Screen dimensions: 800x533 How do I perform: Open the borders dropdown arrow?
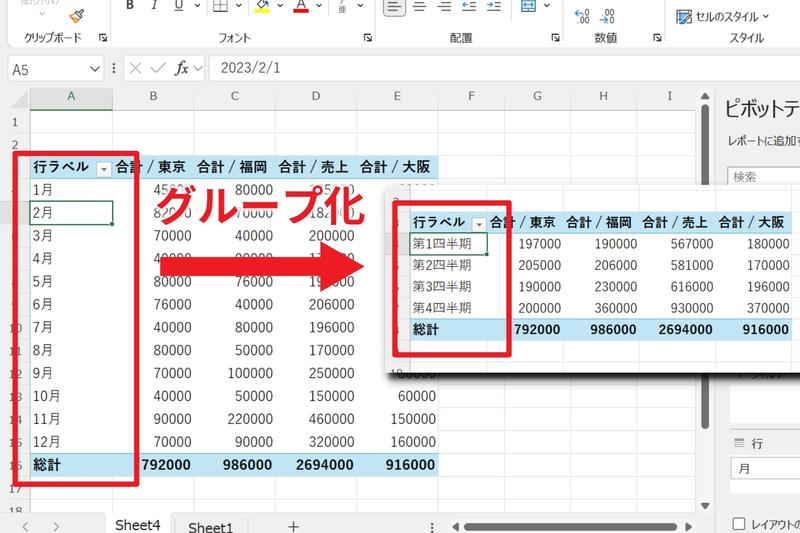tap(238, 6)
